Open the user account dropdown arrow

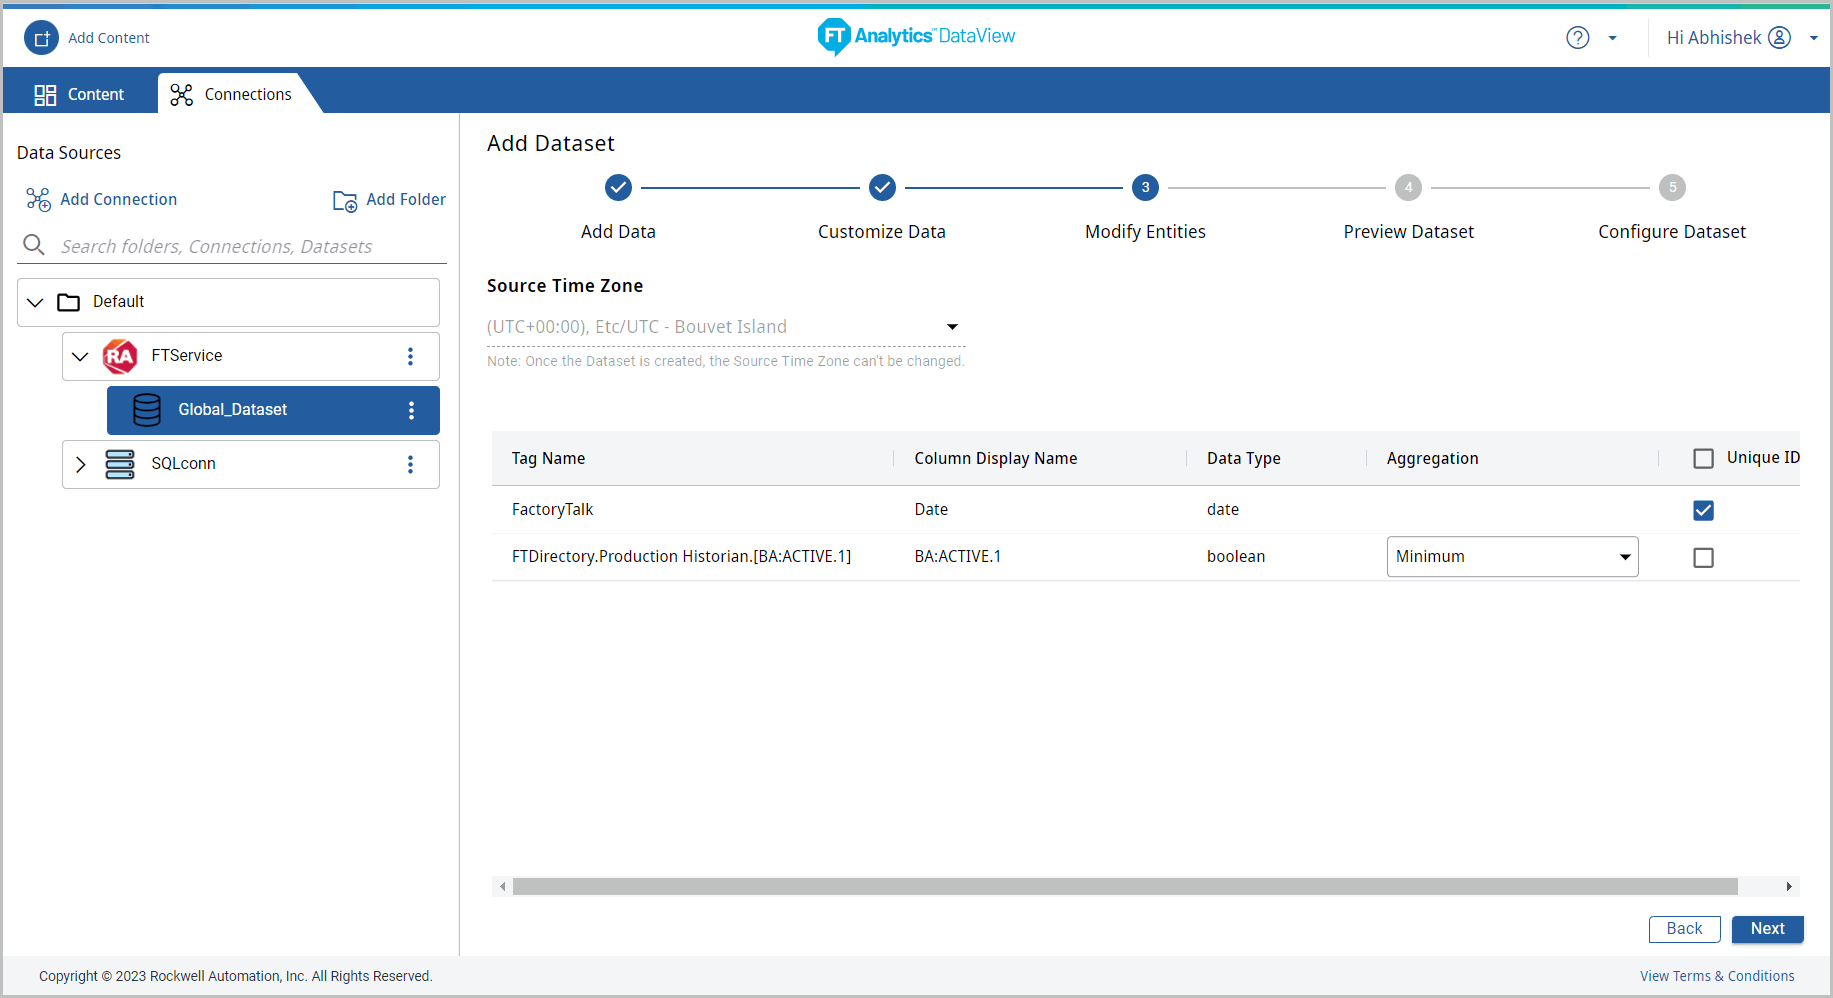click(1813, 38)
